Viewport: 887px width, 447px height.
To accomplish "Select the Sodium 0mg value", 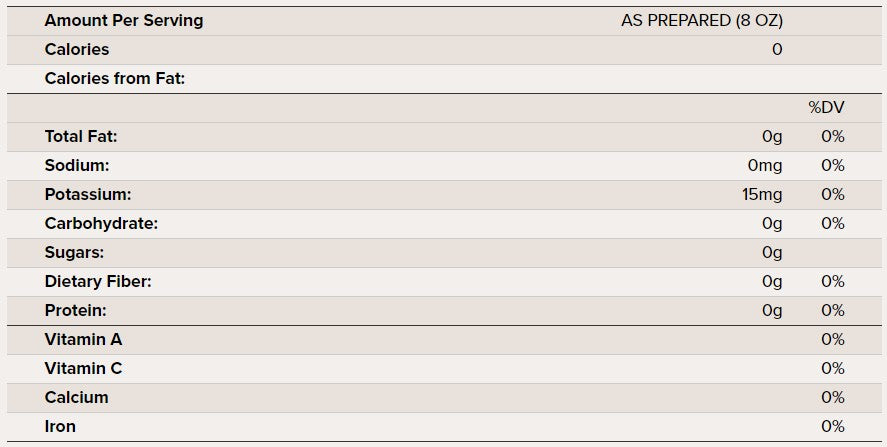I will click(x=766, y=166).
